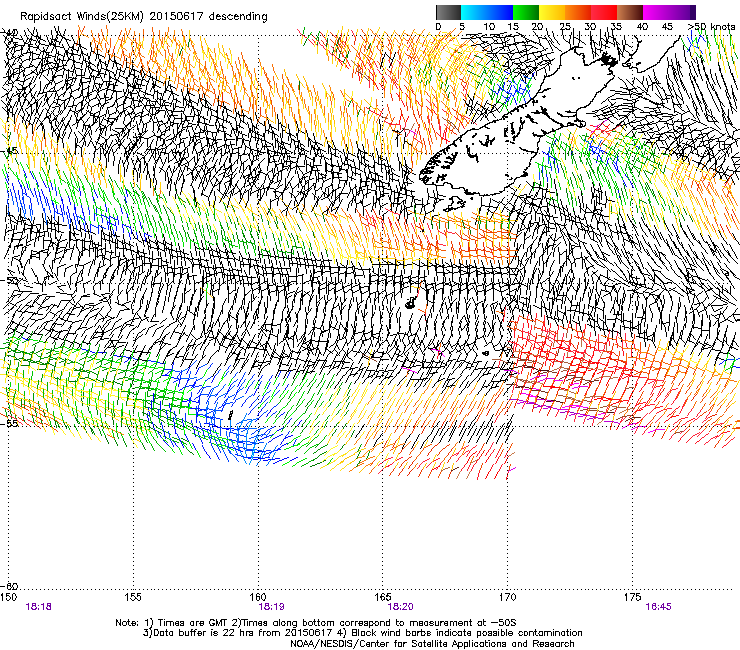Viewport: 740px width, 650px height.
Task: Select the gray 0-5 knots color swatch
Action: point(448,12)
